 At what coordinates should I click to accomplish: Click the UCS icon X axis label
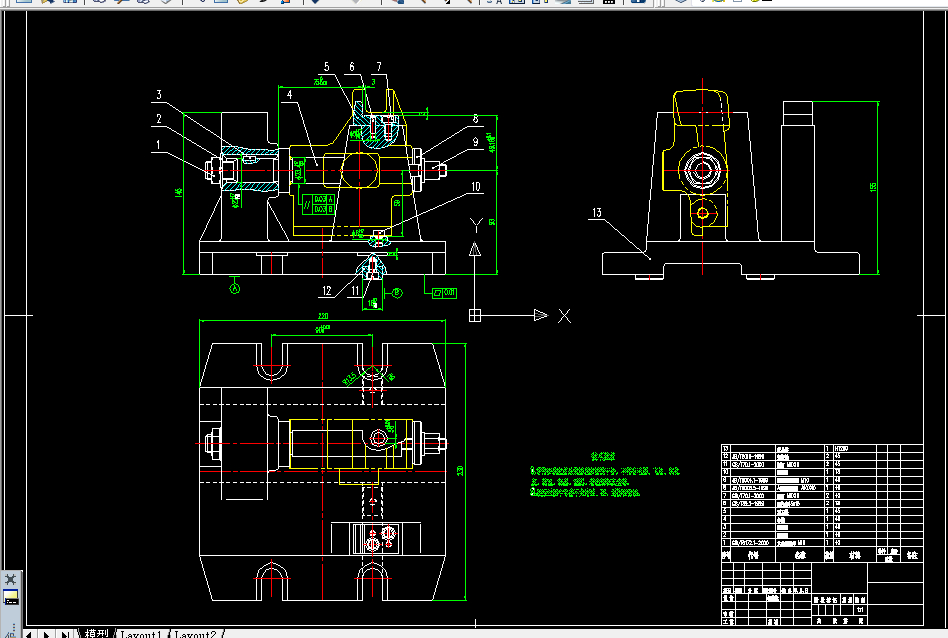click(x=564, y=316)
